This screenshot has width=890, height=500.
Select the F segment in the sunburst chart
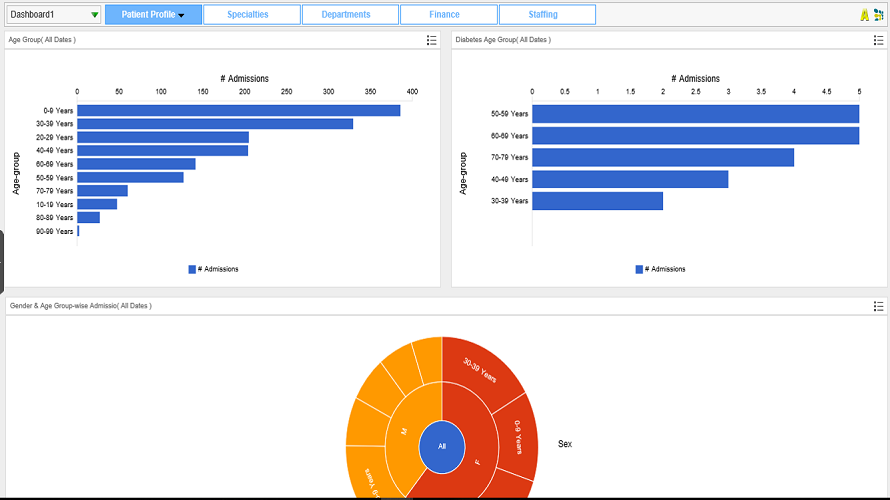[x=477, y=460]
